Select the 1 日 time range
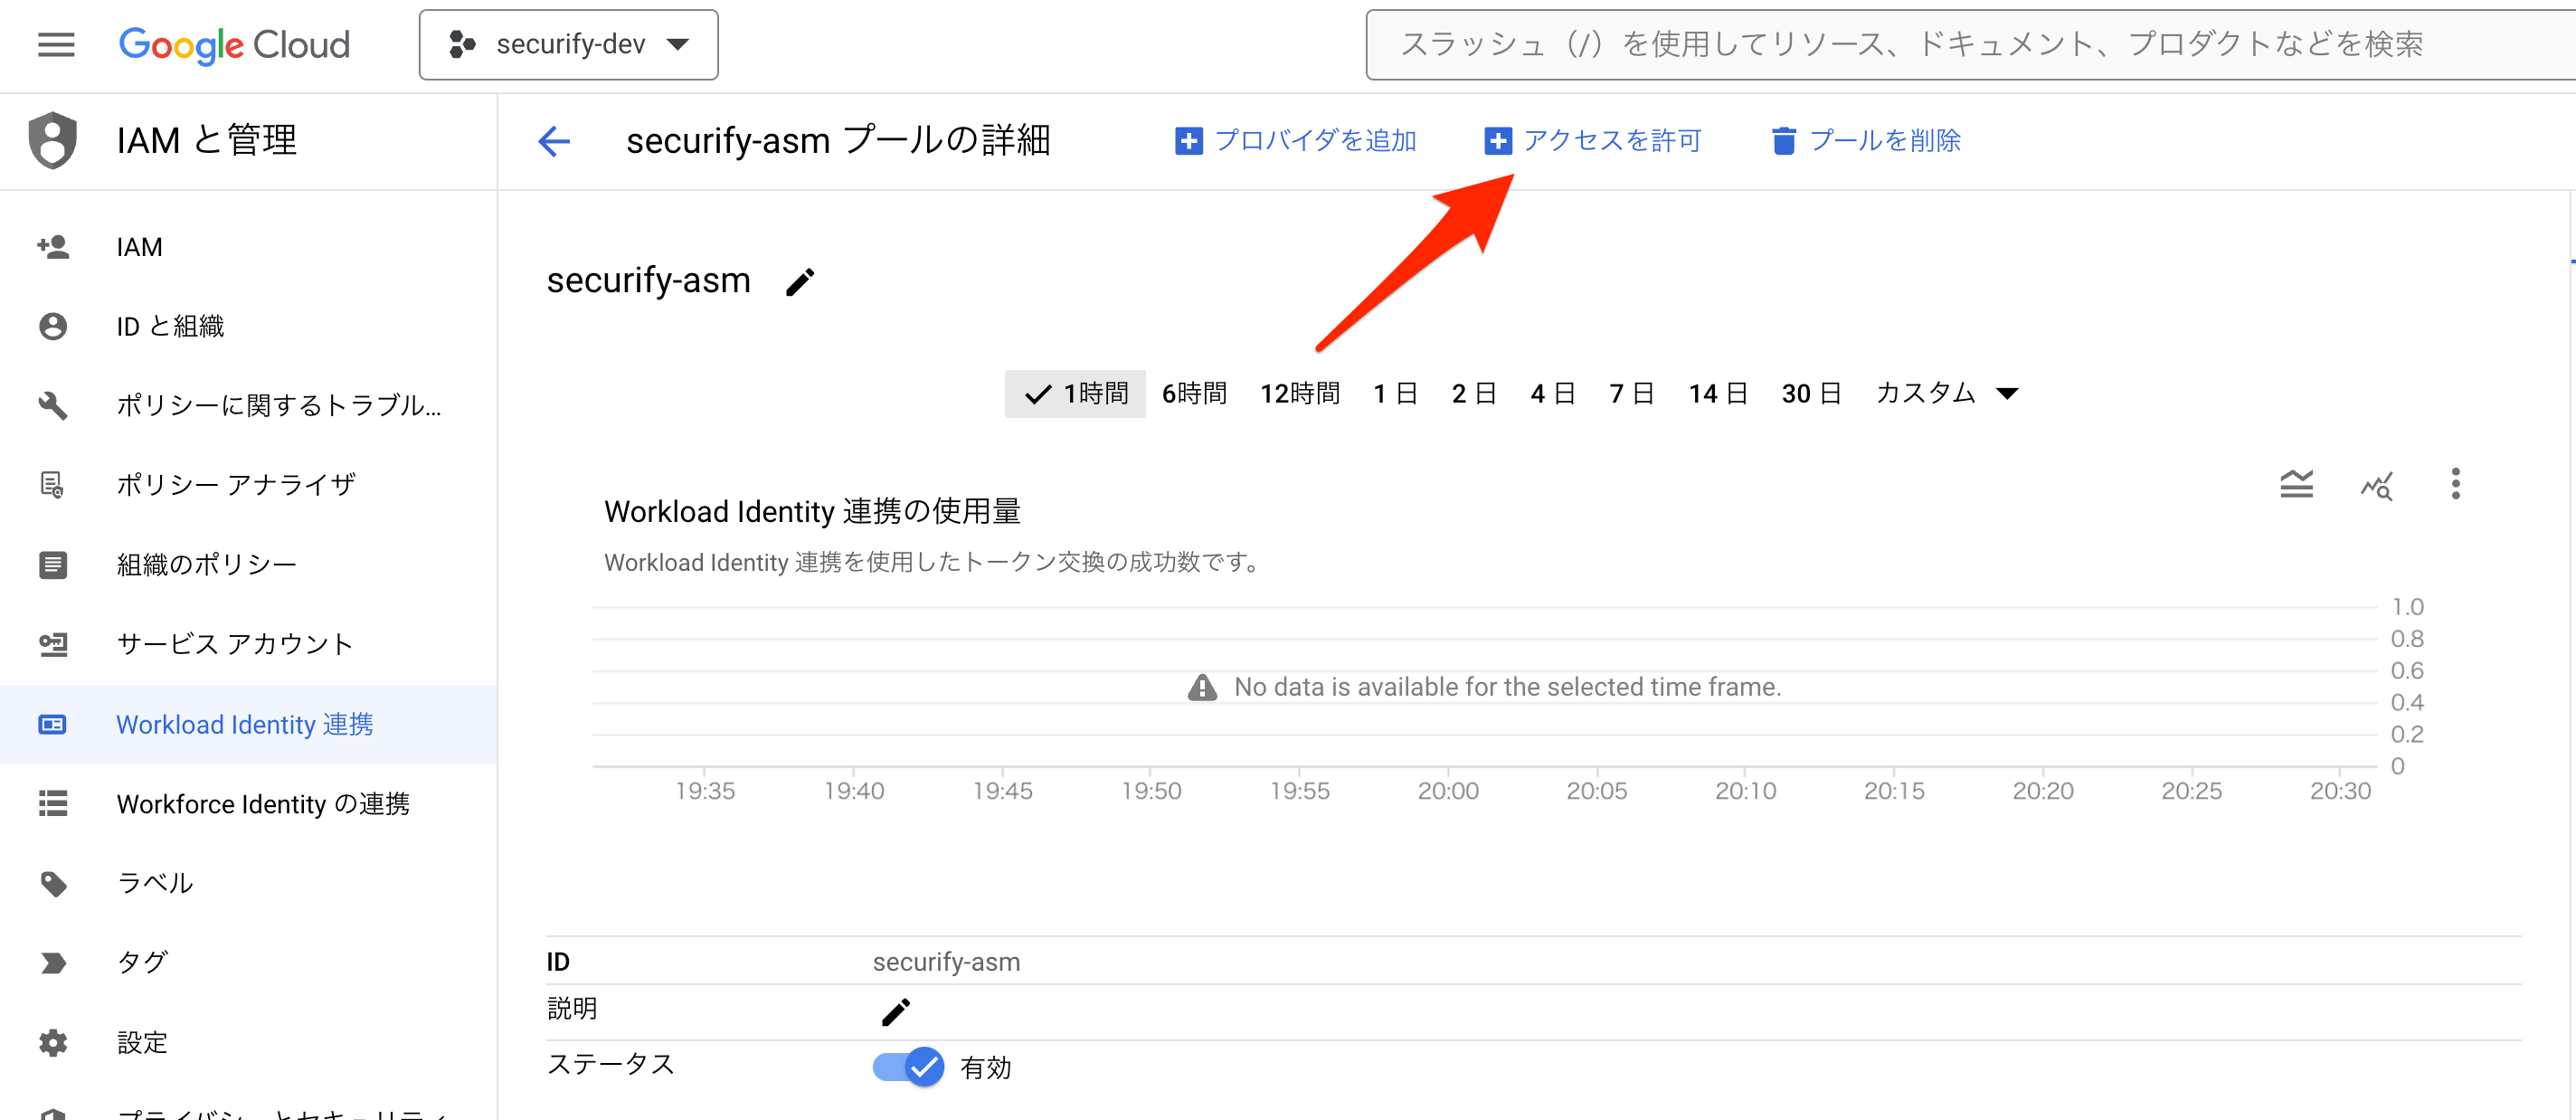 [1395, 394]
